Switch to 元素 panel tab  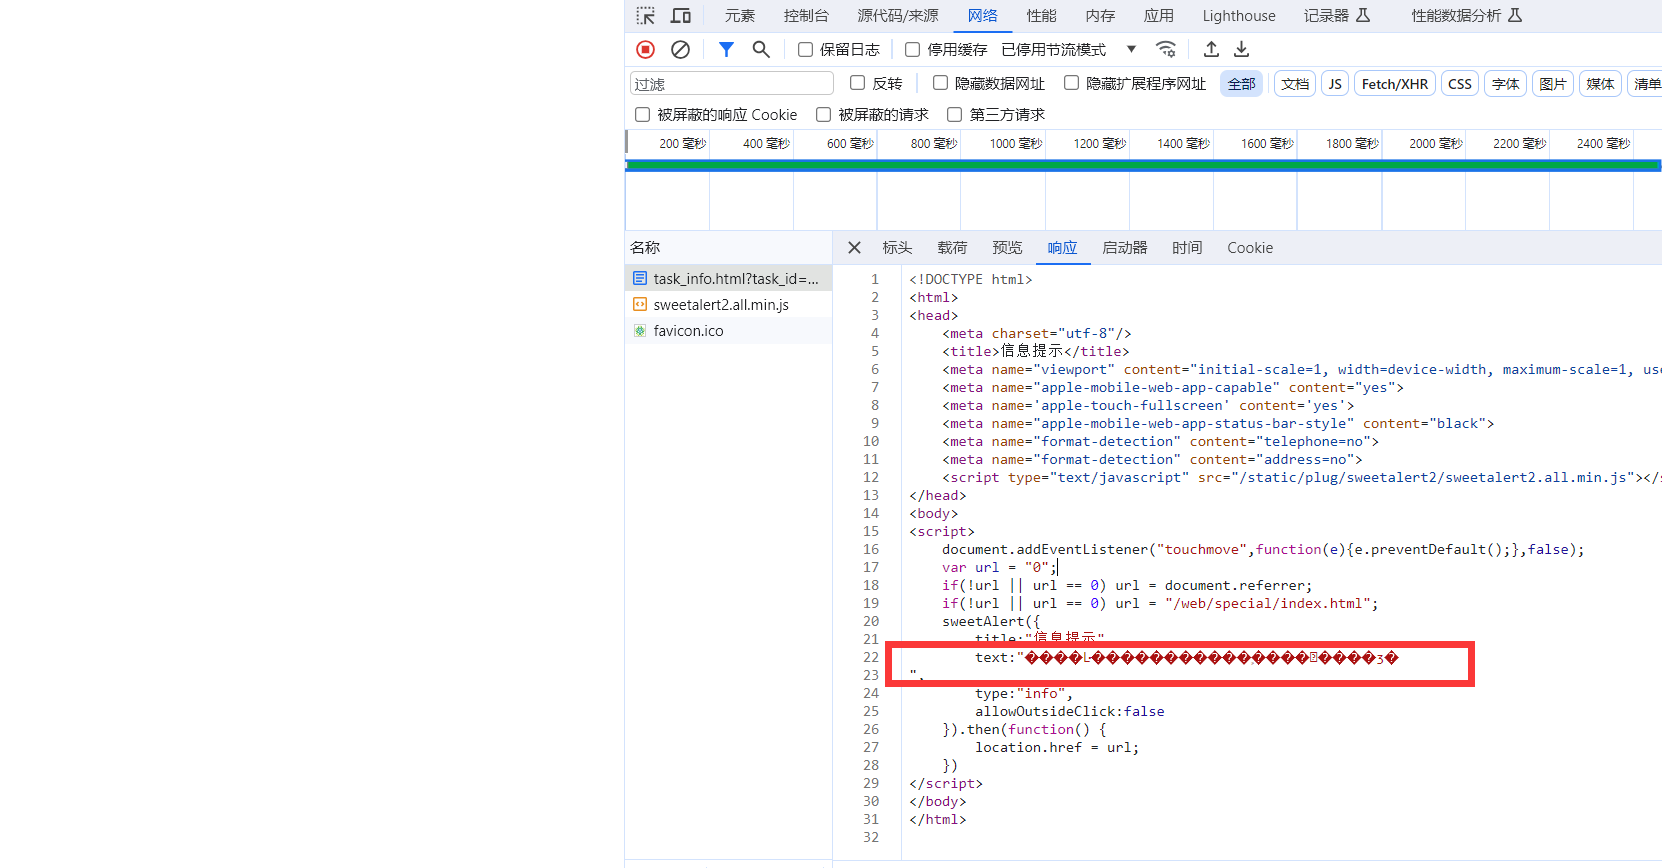click(x=740, y=16)
